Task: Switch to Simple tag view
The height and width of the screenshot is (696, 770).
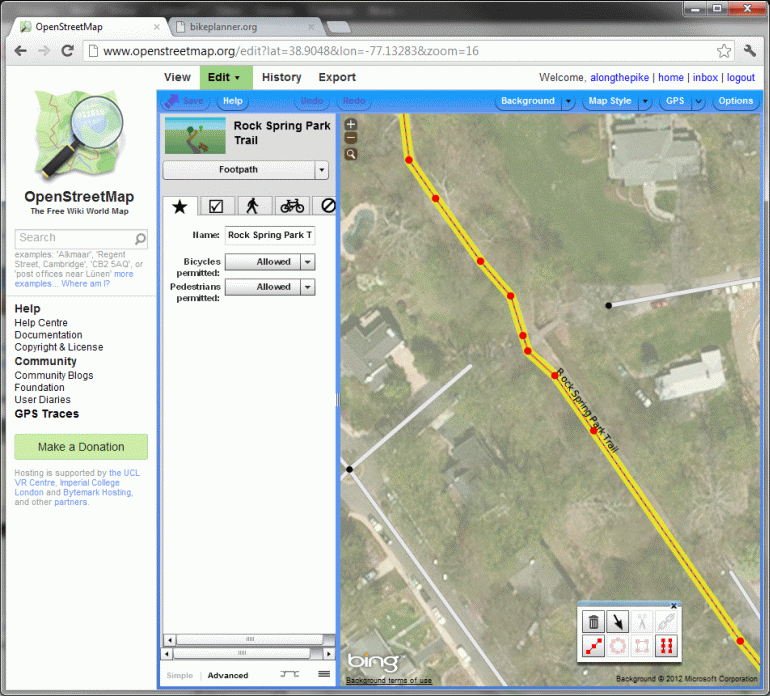Action: (x=180, y=675)
